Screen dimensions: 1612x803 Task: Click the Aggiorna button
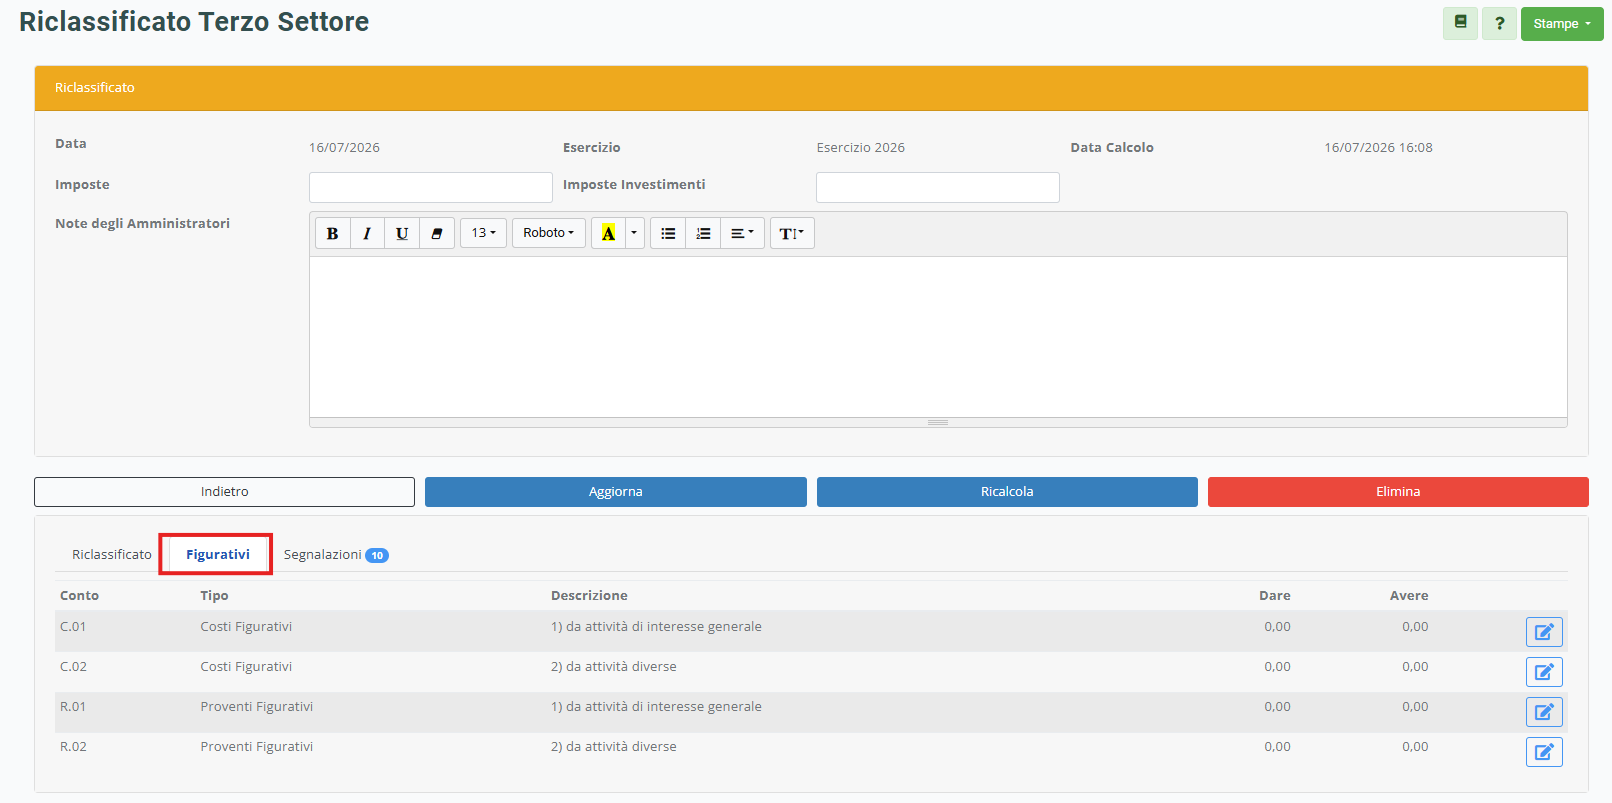(x=616, y=492)
